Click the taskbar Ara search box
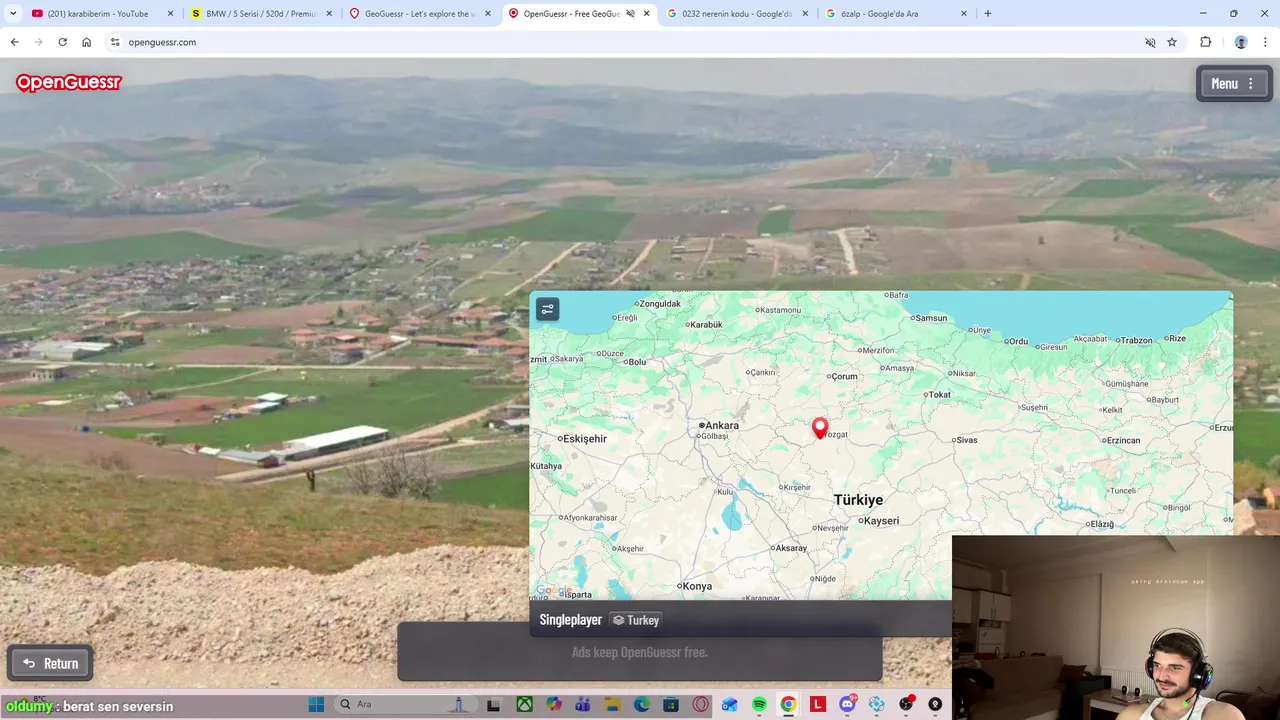Screen dimensions: 1280x720 point(405,704)
